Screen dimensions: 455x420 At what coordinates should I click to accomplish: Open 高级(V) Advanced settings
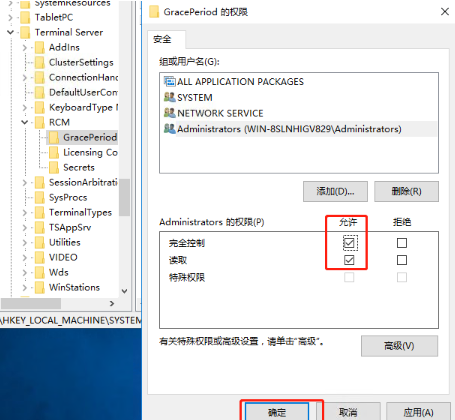(x=399, y=346)
